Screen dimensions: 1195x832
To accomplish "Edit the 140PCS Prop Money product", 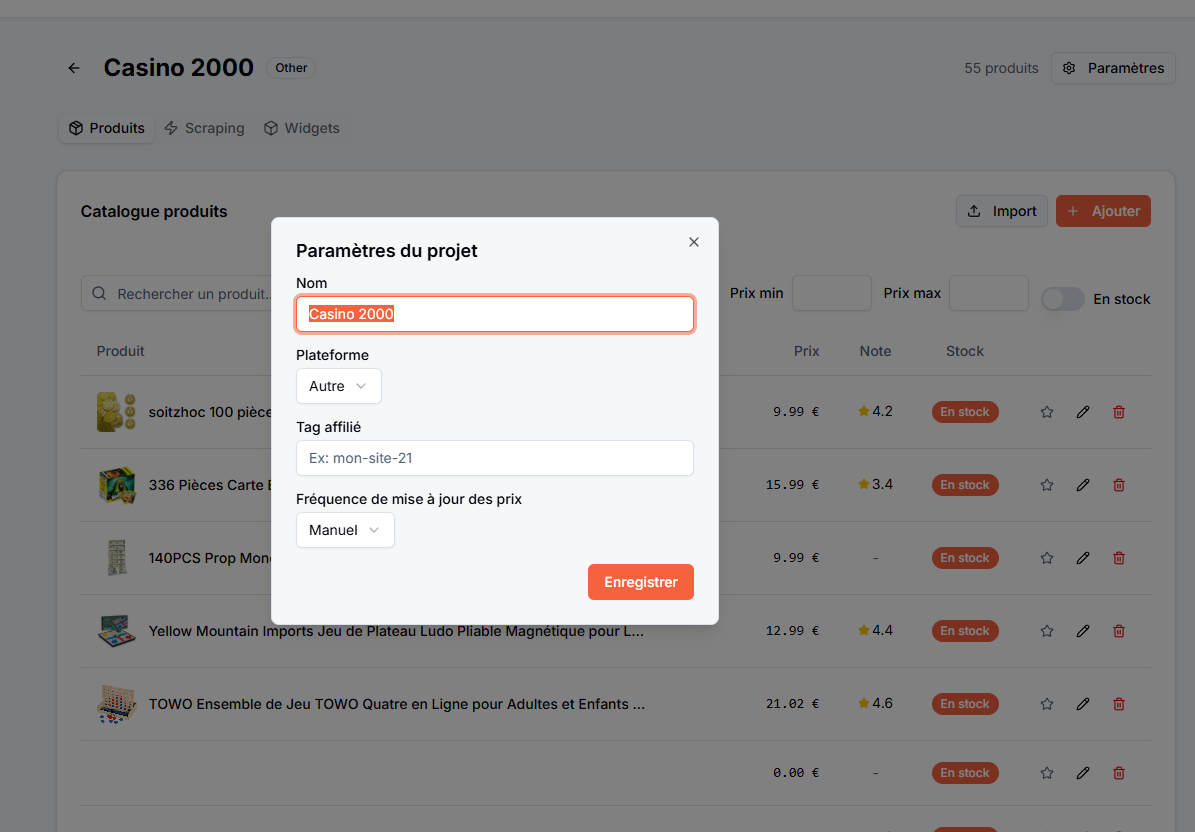I will click(x=1083, y=558).
